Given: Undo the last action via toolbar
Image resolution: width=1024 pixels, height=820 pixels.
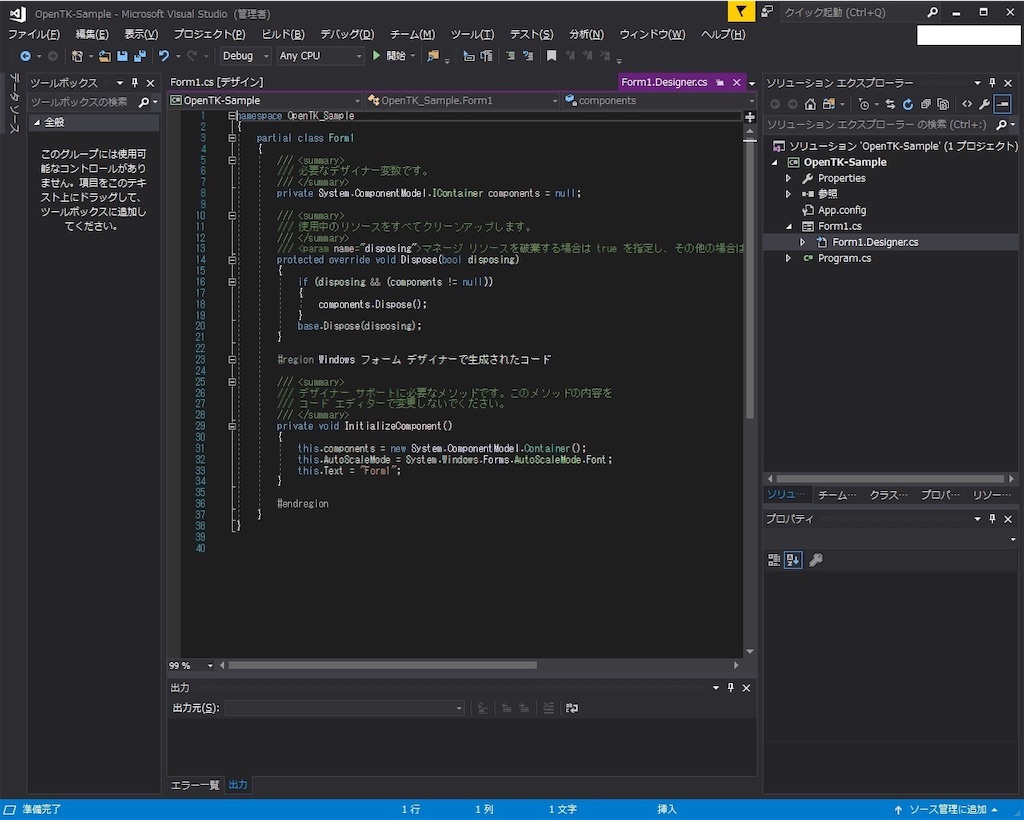Looking at the screenshot, I should click(164, 56).
